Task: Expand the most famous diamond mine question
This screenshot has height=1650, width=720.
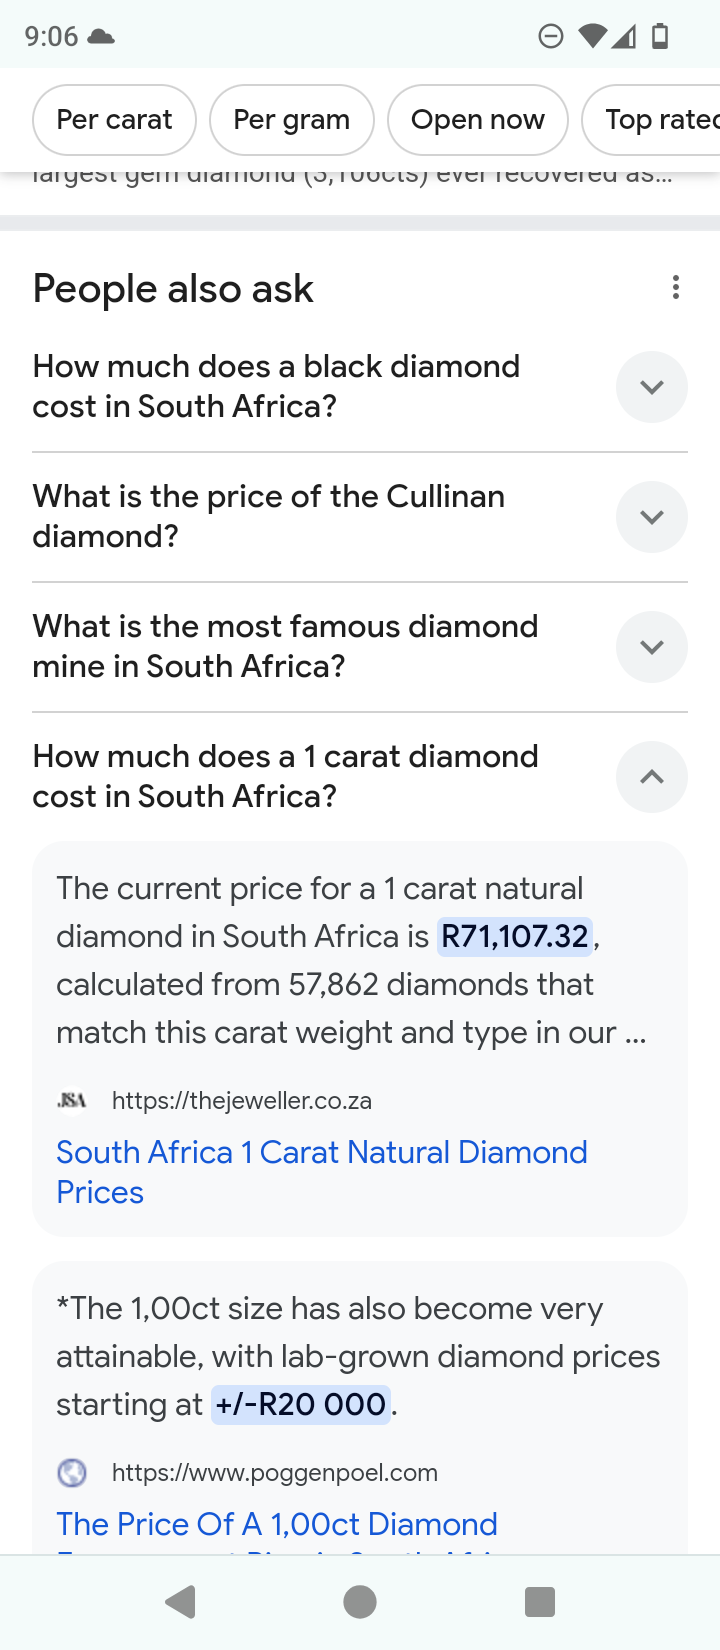Action: tap(651, 647)
